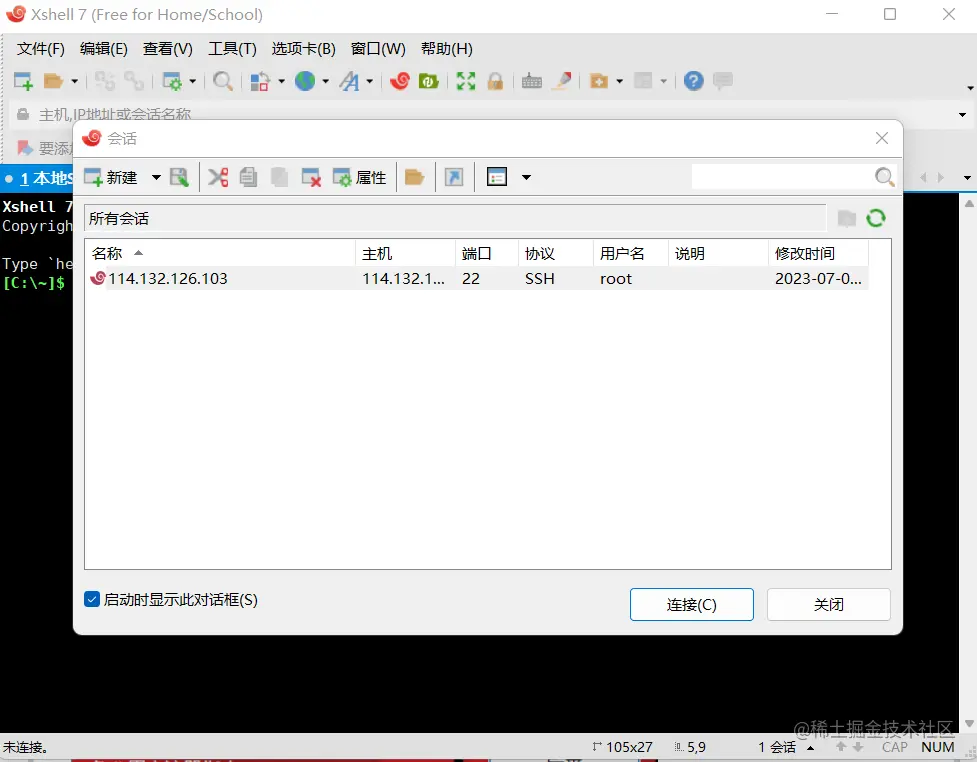
Task: Open the 帮助(H) menu
Action: coord(447,49)
